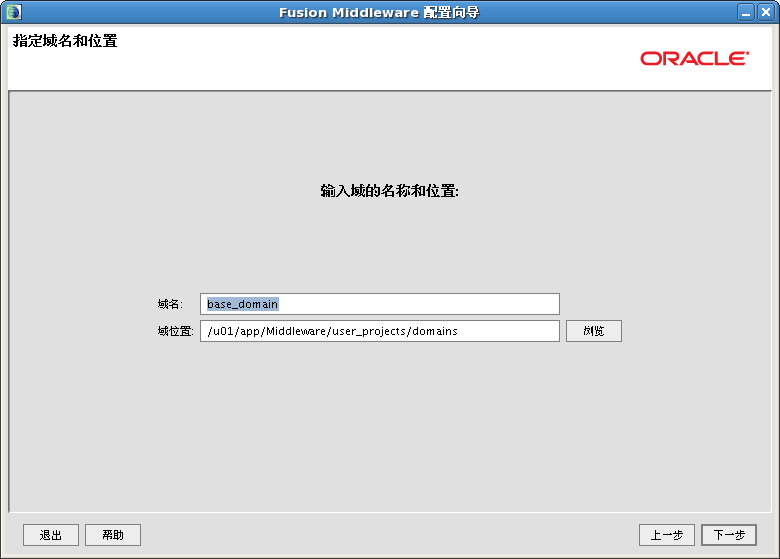The height and width of the screenshot is (559, 780).
Task: Click the 域位置 label
Action: 176,331
